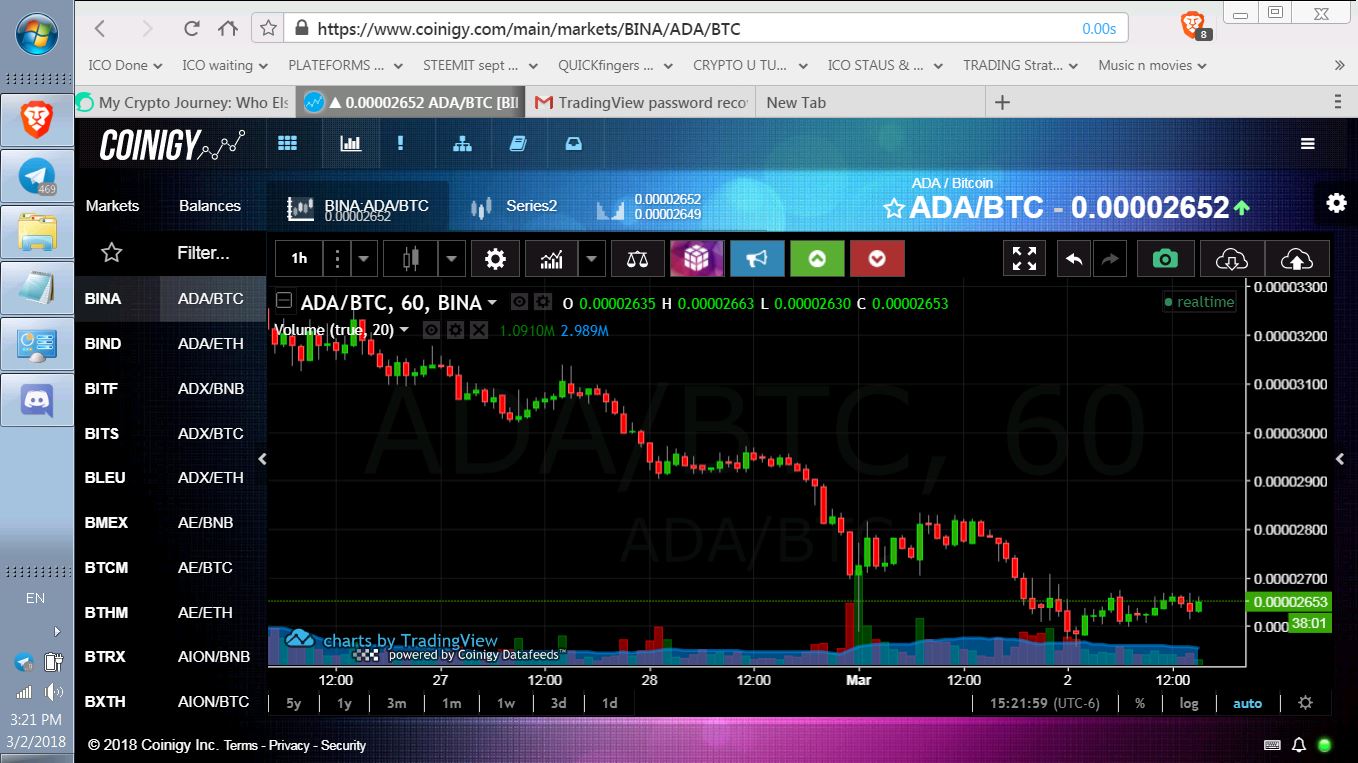Favorite ADA/BTC with star next to title

coord(894,208)
